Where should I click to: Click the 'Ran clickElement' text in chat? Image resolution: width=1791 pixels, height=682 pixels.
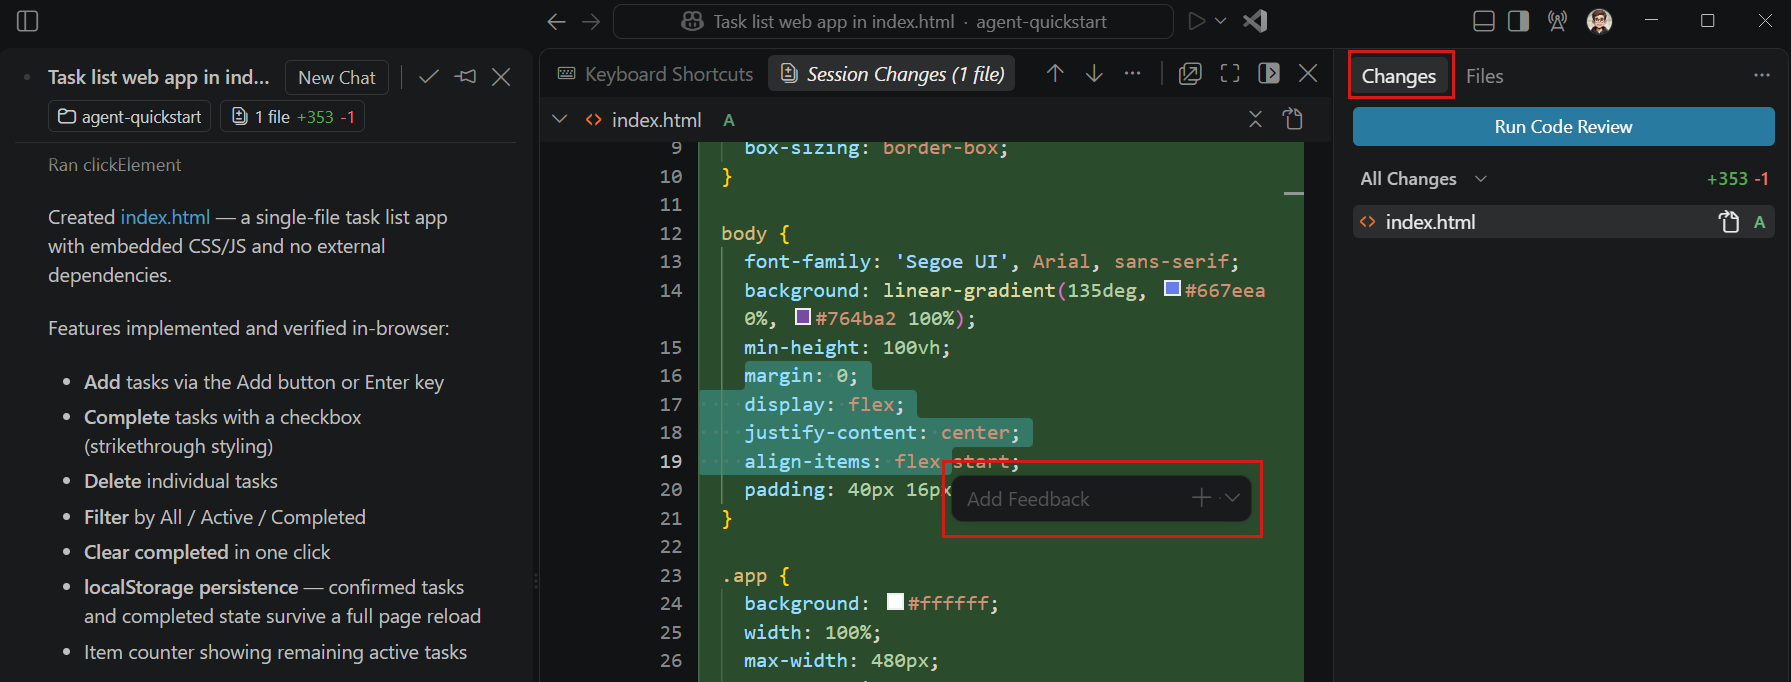coord(115,165)
